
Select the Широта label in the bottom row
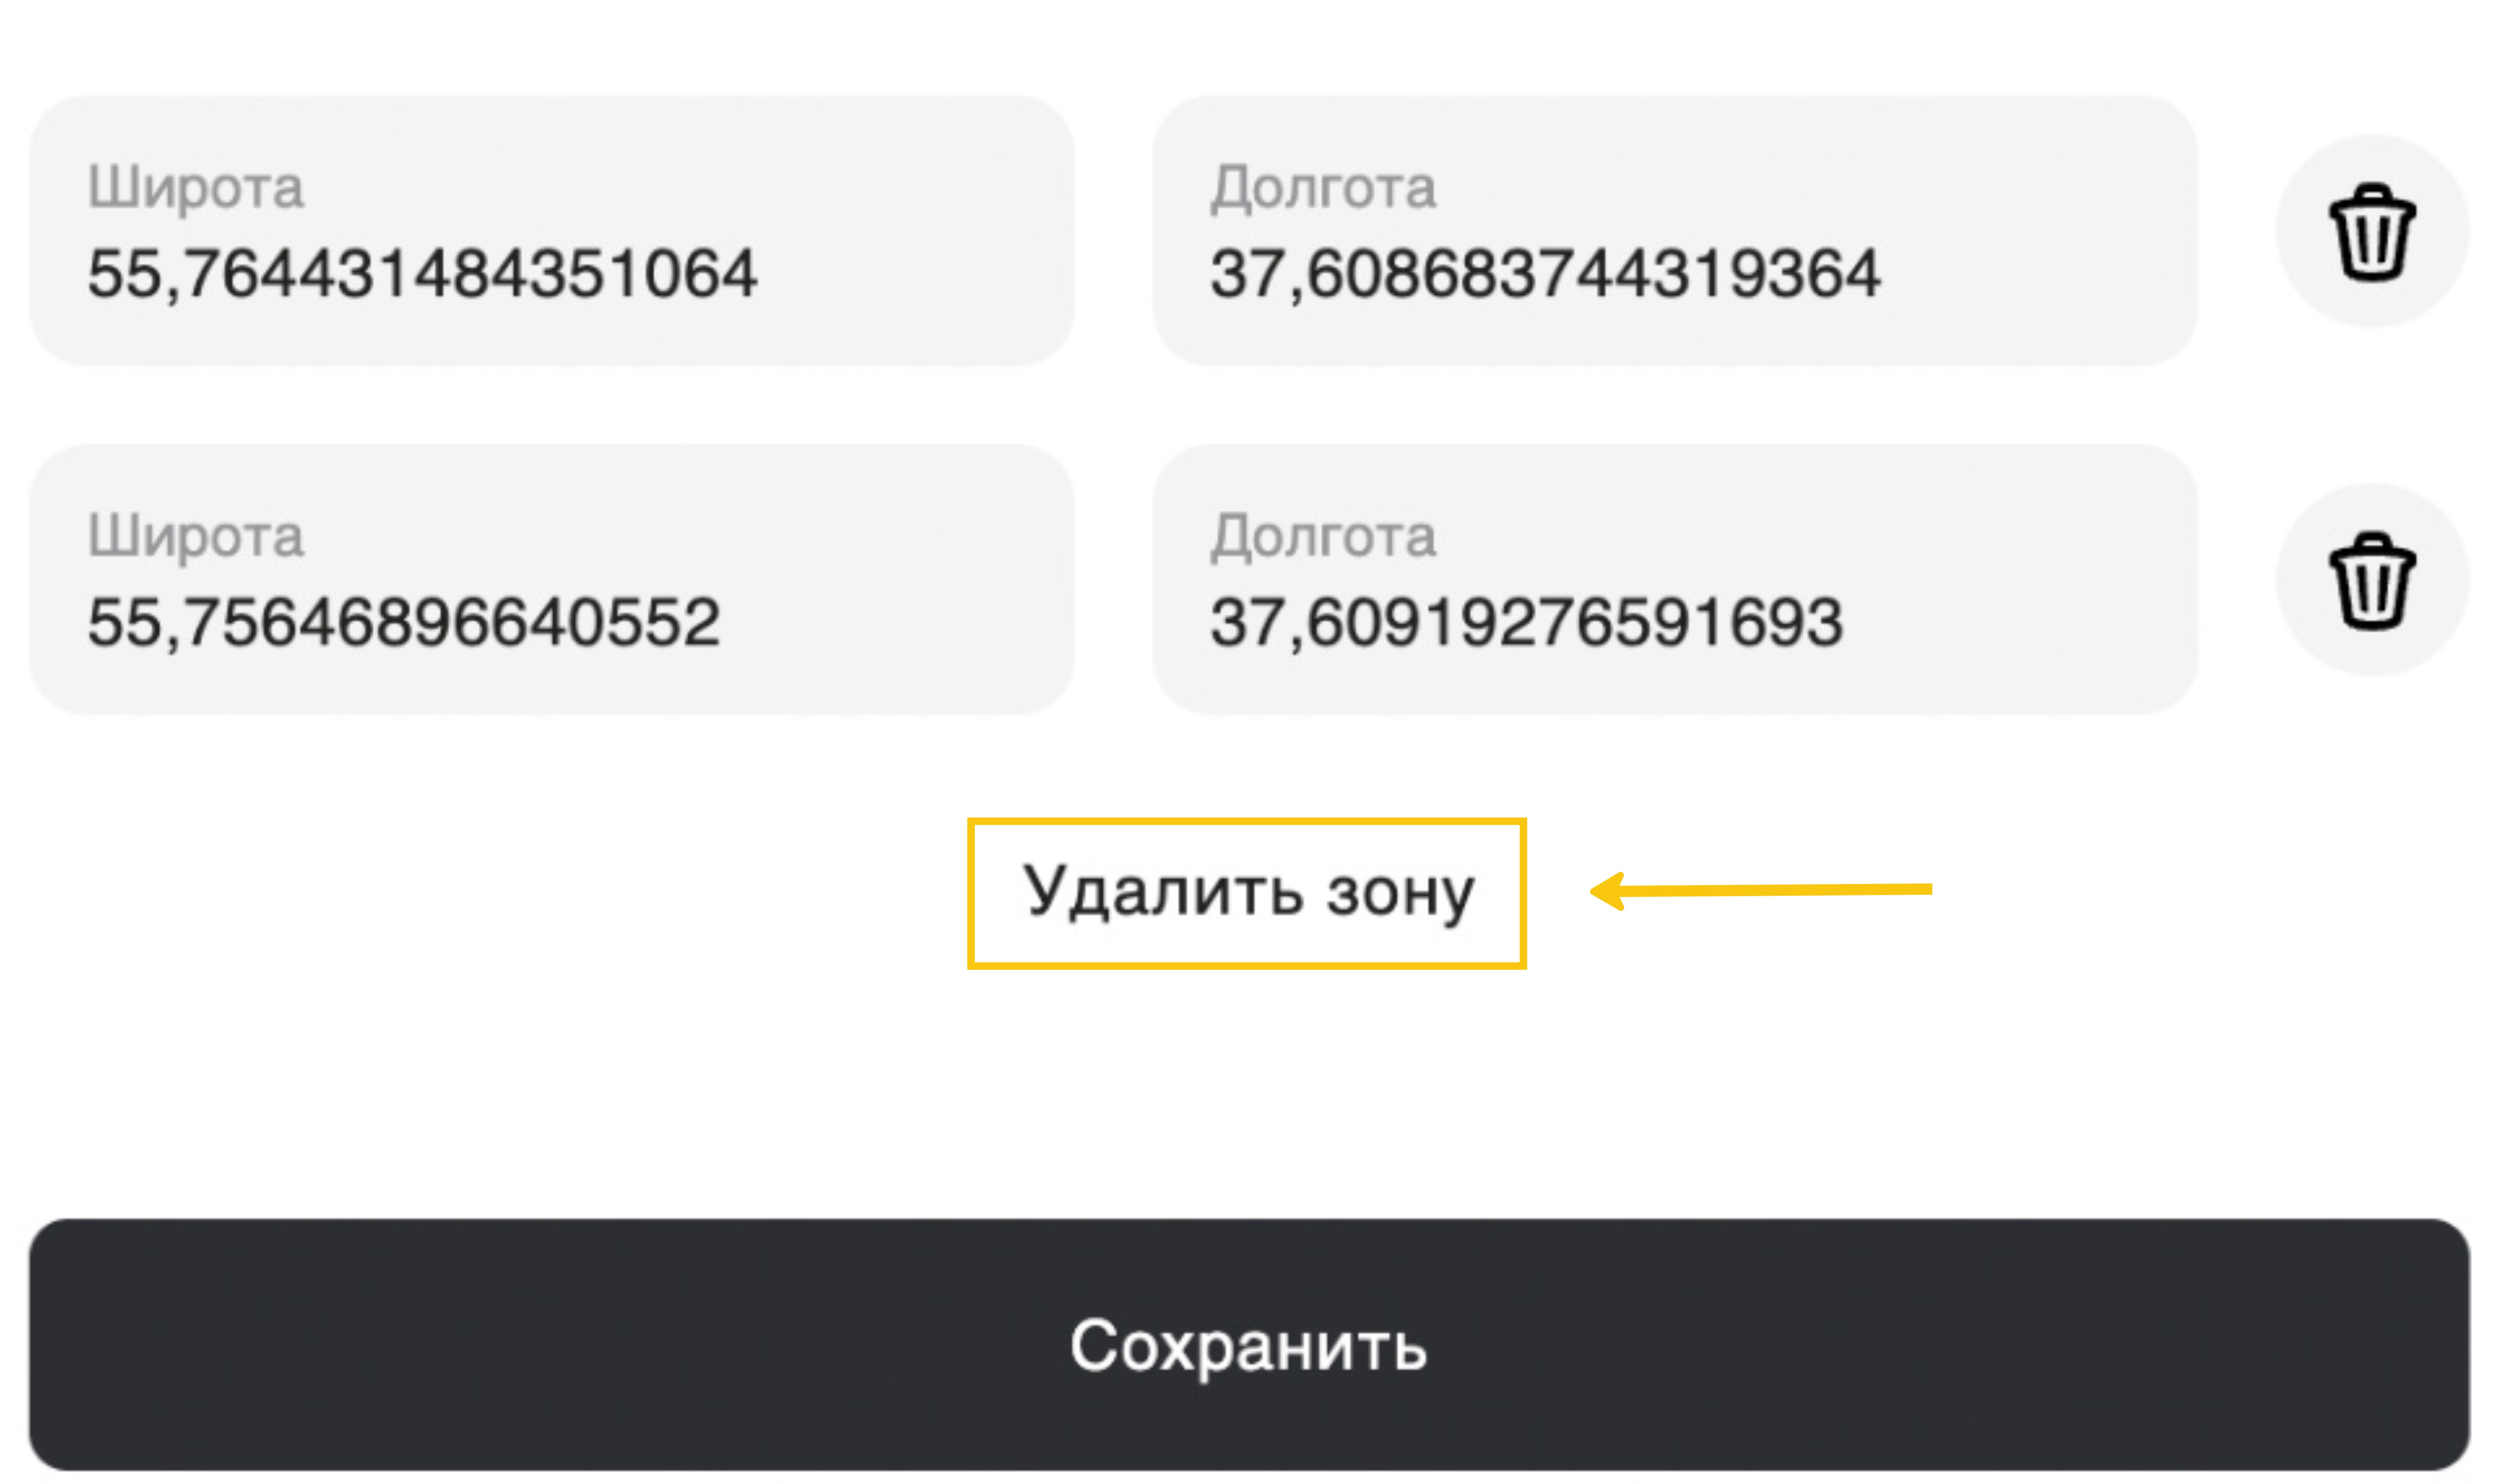coord(196,537)
